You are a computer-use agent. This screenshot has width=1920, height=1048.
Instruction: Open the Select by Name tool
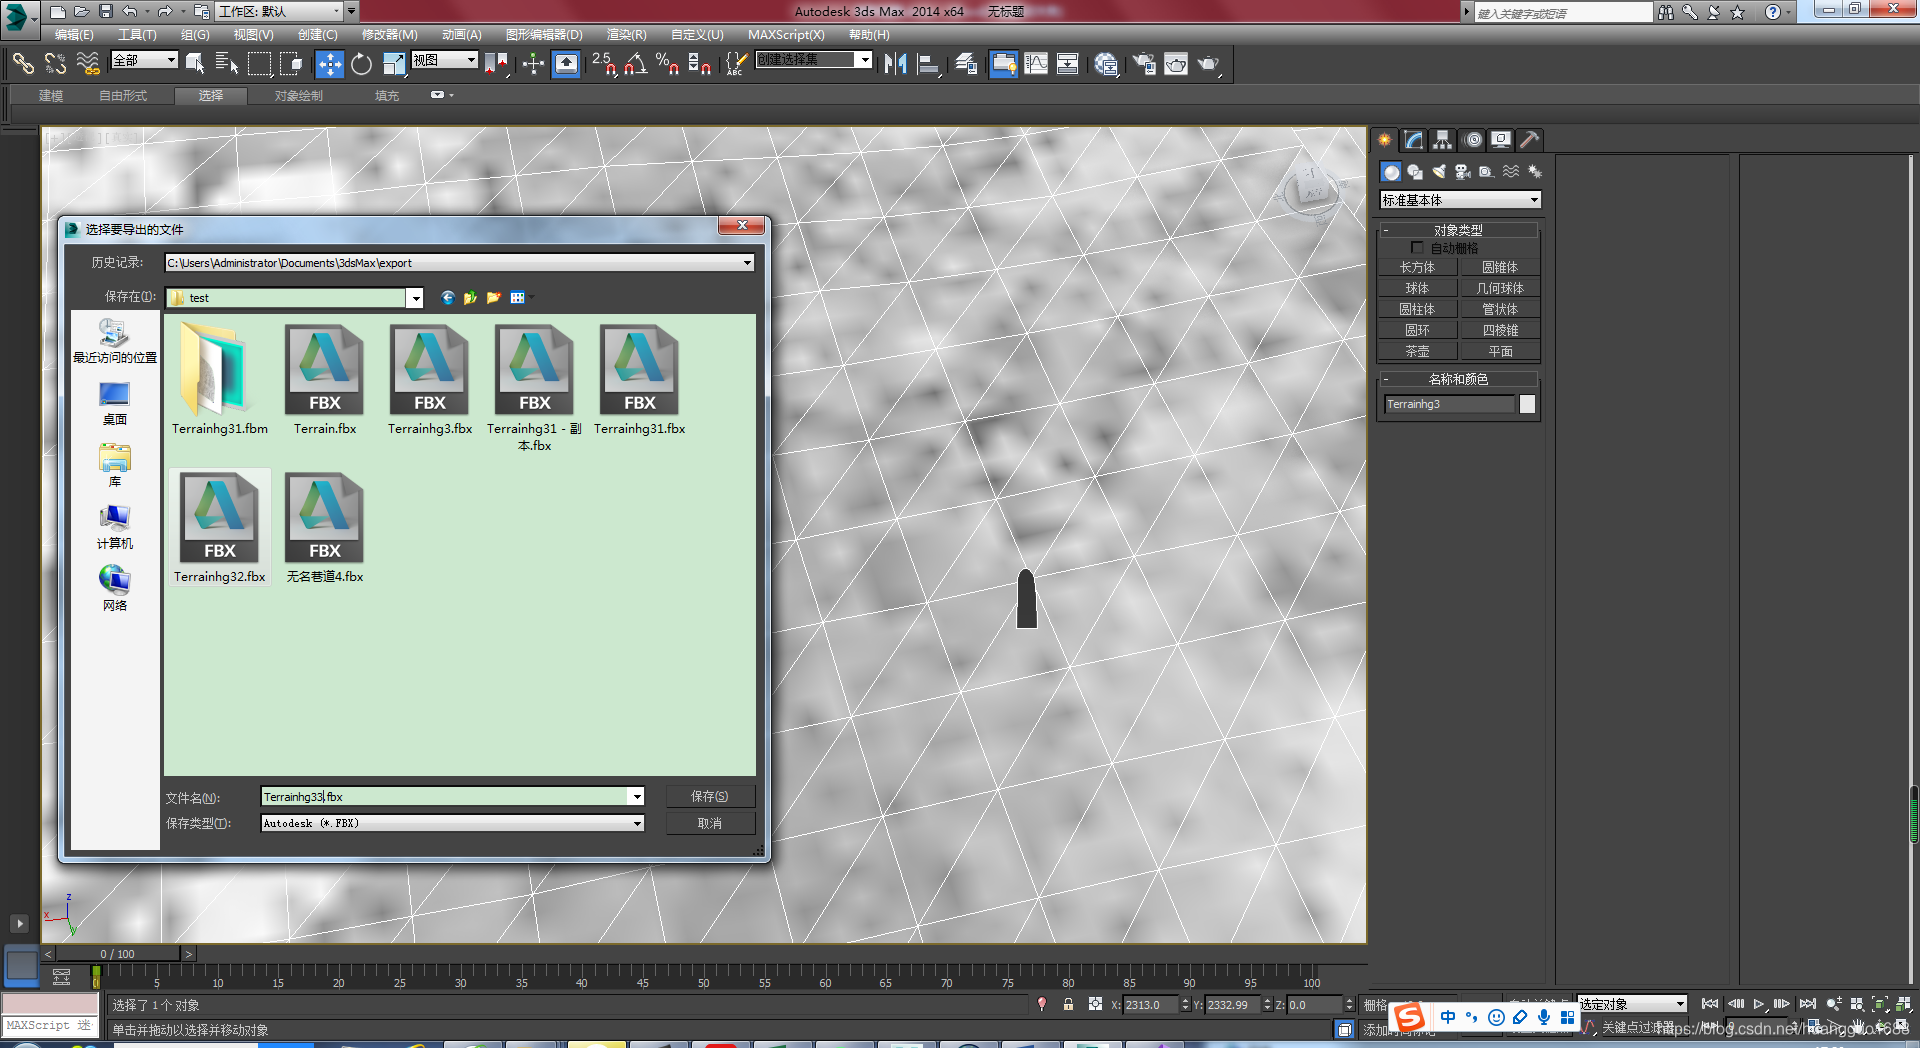tap(227, 64)
